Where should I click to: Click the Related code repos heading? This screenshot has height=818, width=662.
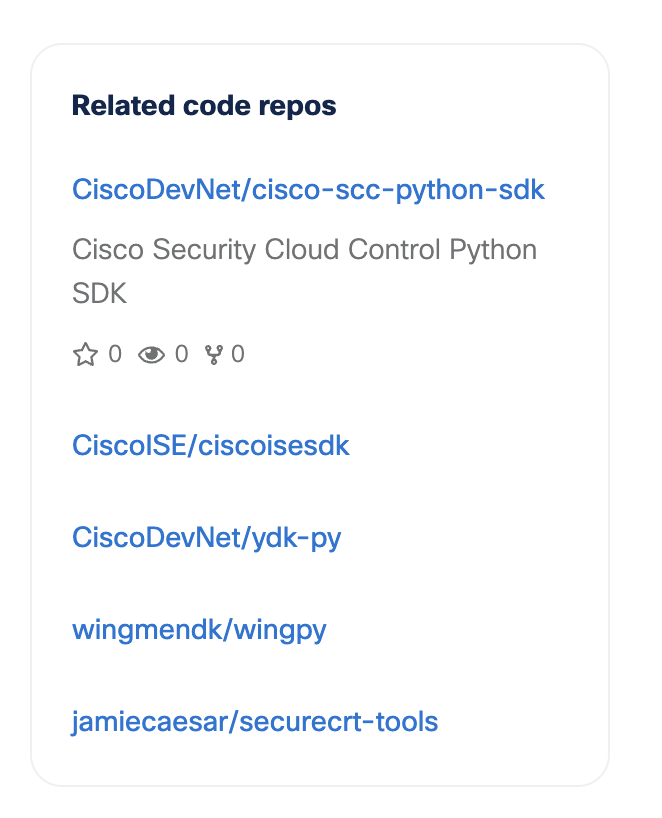[204, 105]
